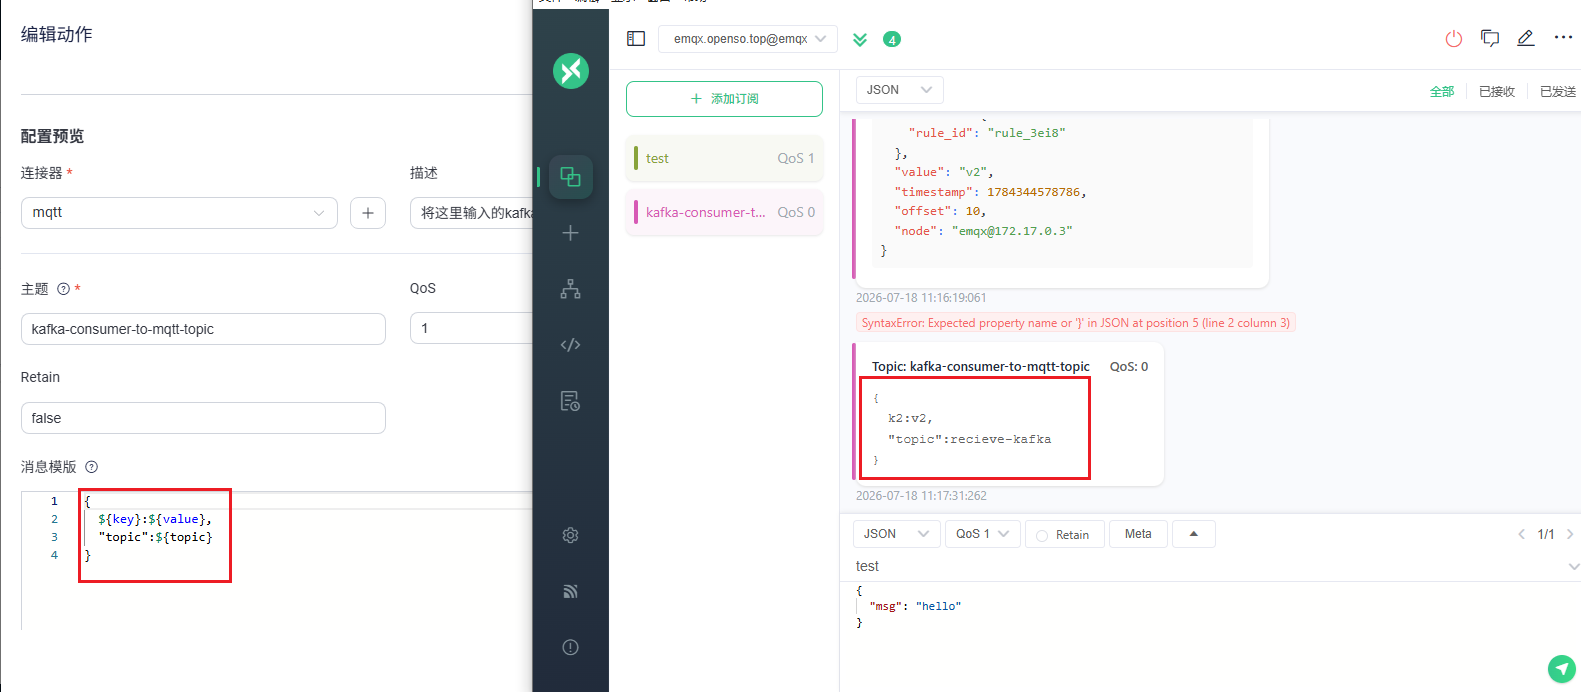Open the About info icon in sidebar
Image resolution: width=1581 pixels, height=692 pixels.
point(571,647)
